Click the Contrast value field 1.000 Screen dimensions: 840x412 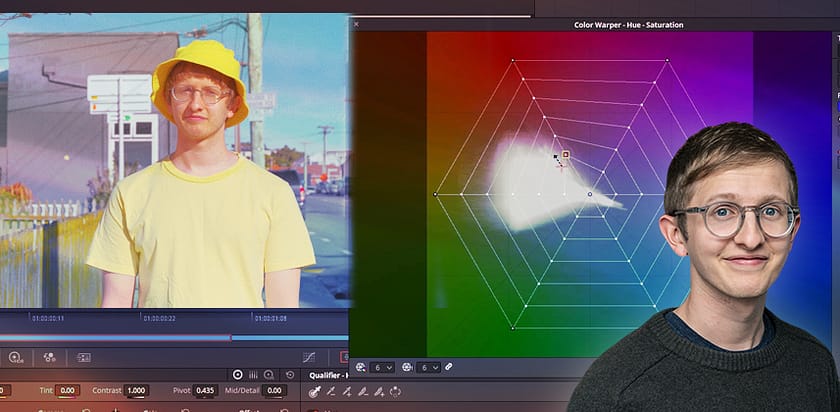(x=136, y=391)
